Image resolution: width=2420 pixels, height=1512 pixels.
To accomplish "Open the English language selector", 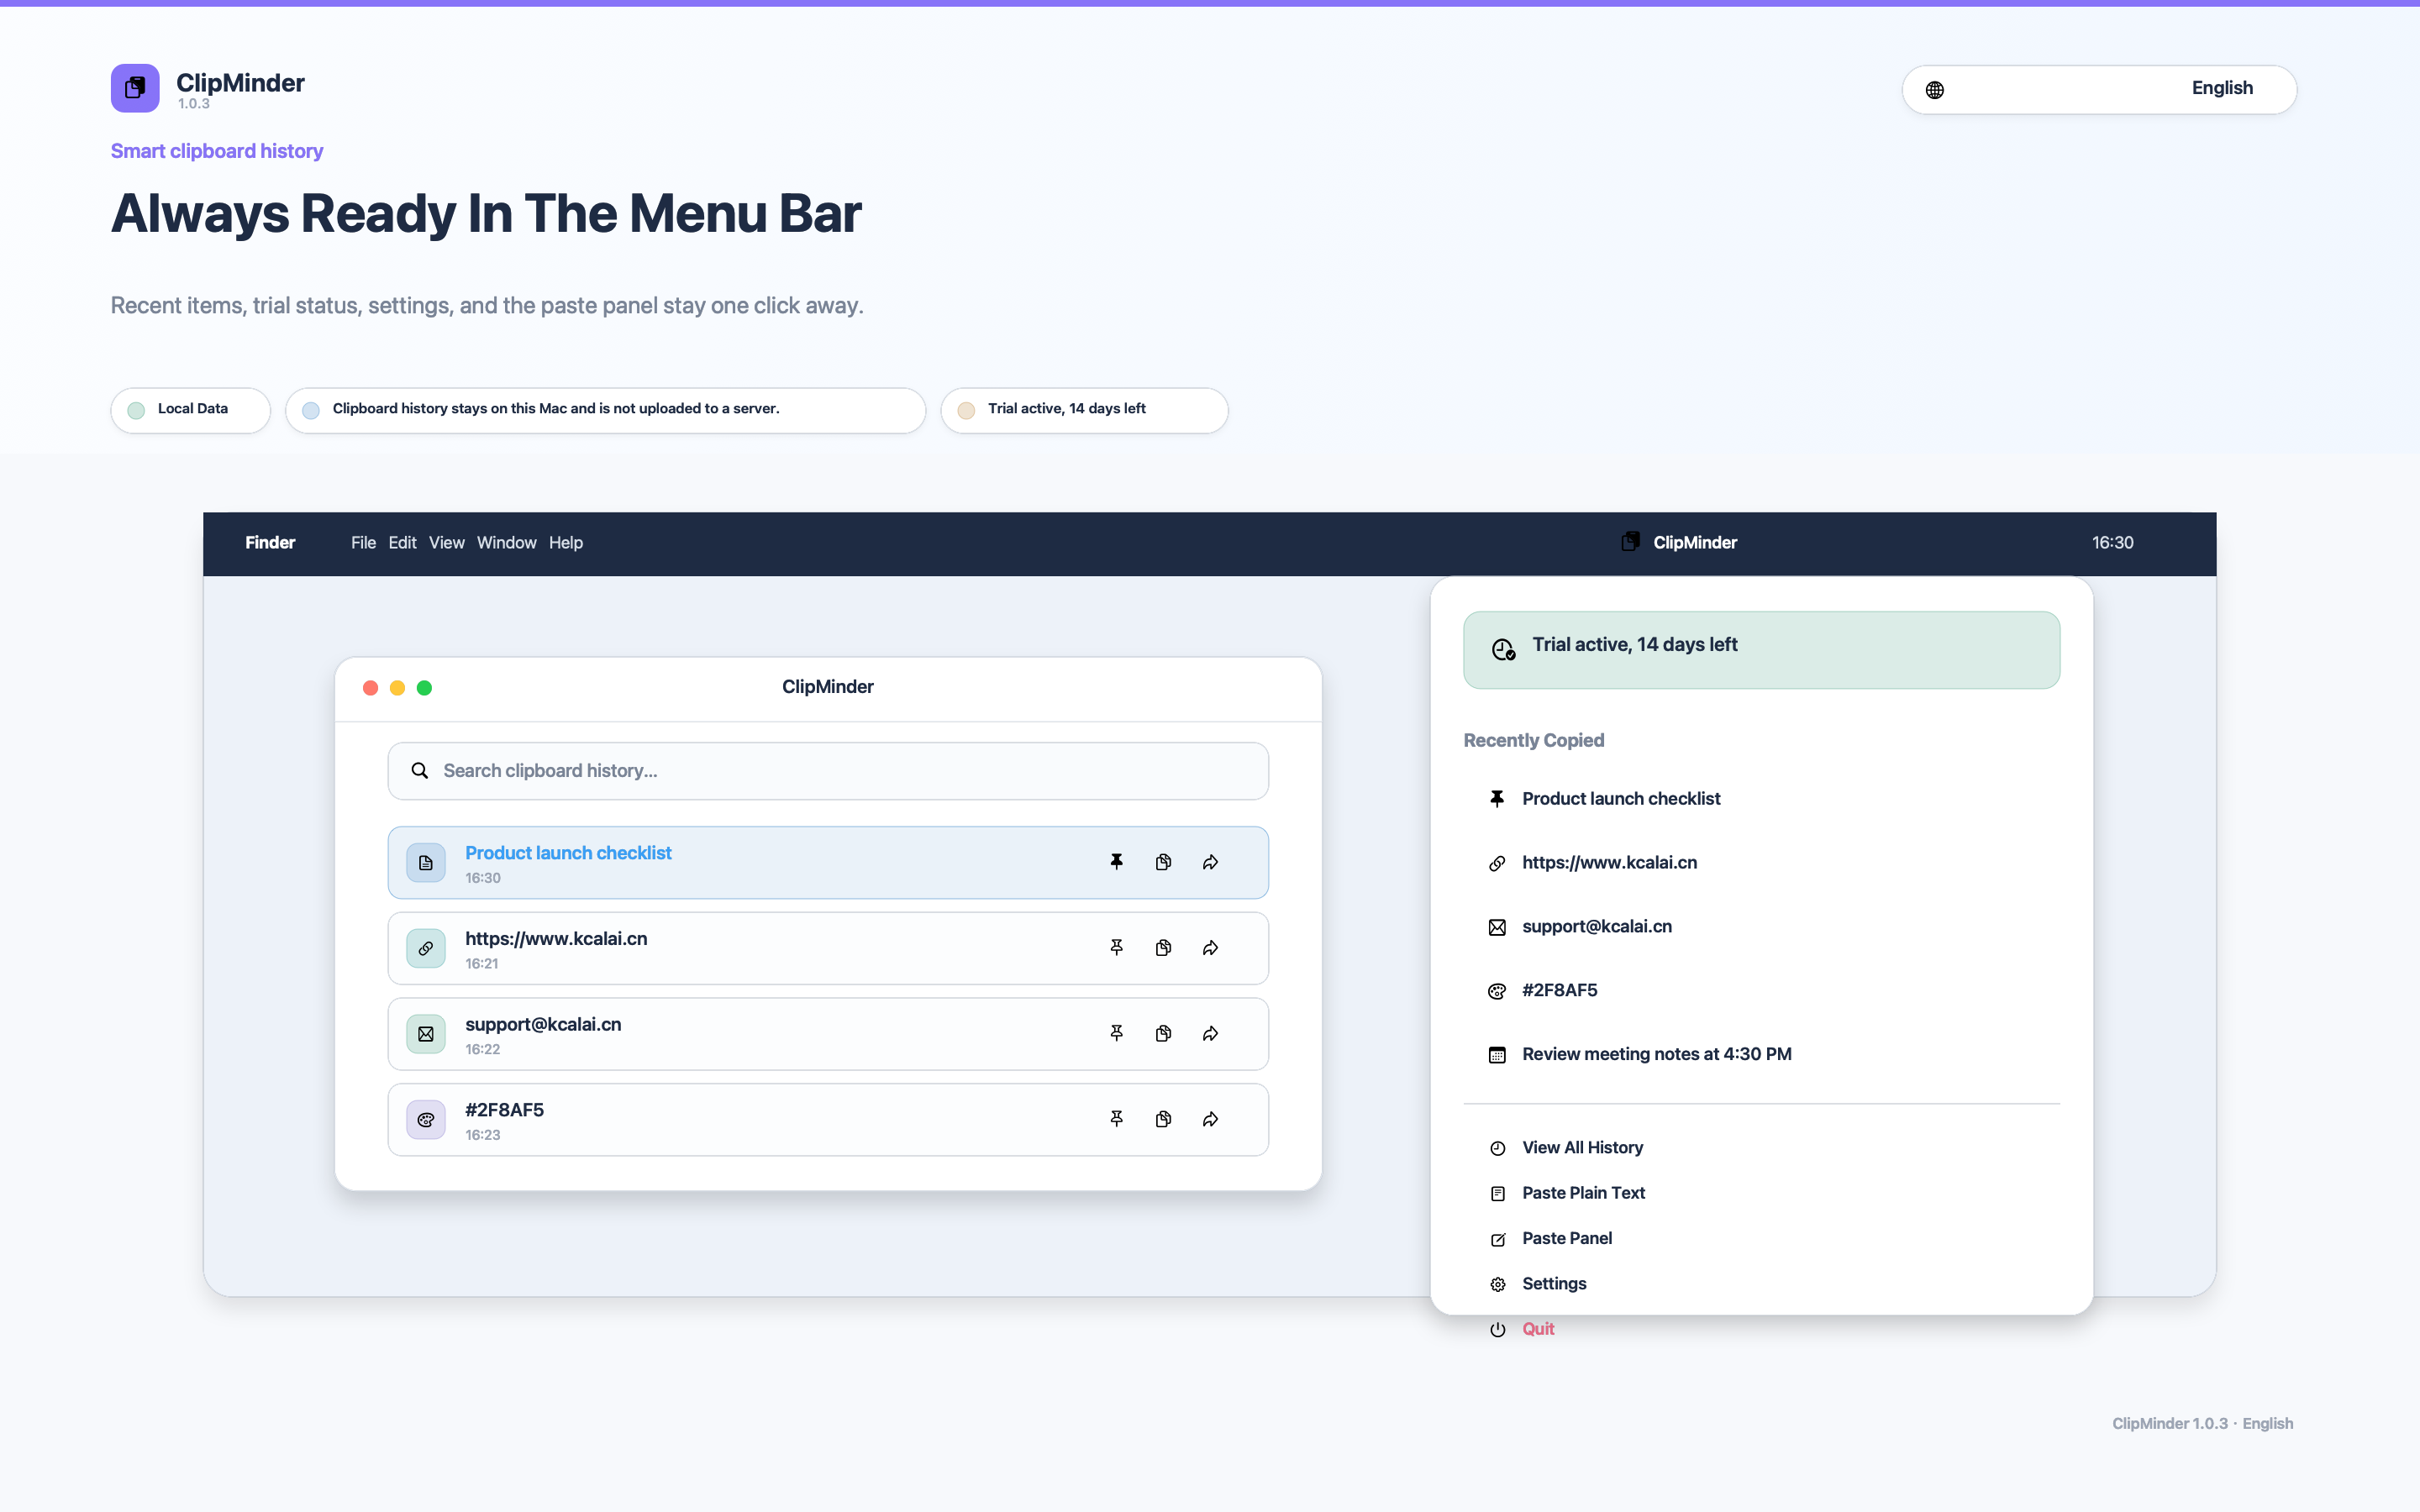I will 2099,89.
